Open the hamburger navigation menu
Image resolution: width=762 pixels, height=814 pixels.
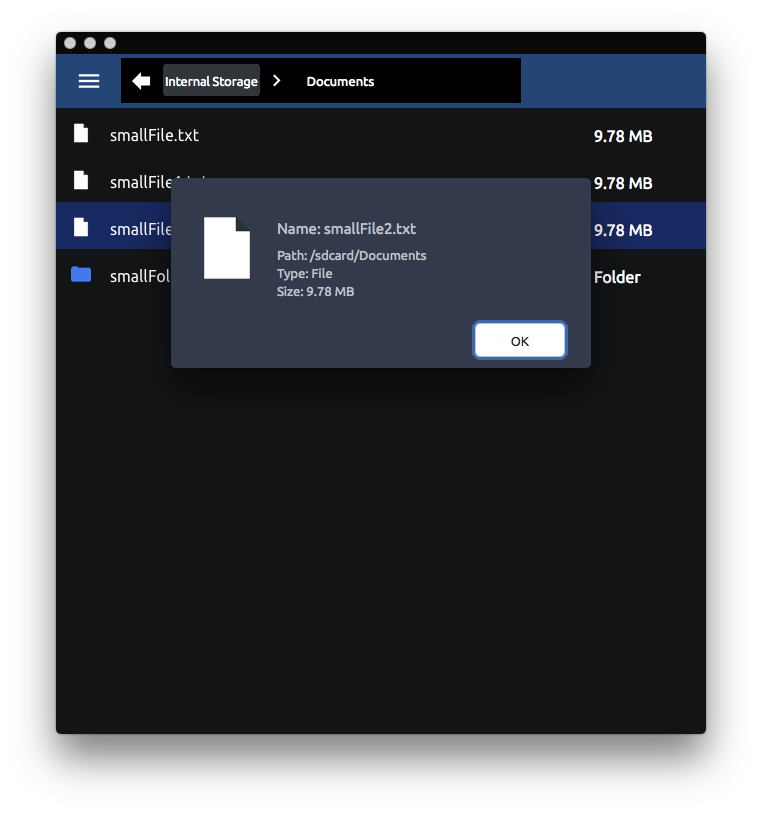[89, 81]
